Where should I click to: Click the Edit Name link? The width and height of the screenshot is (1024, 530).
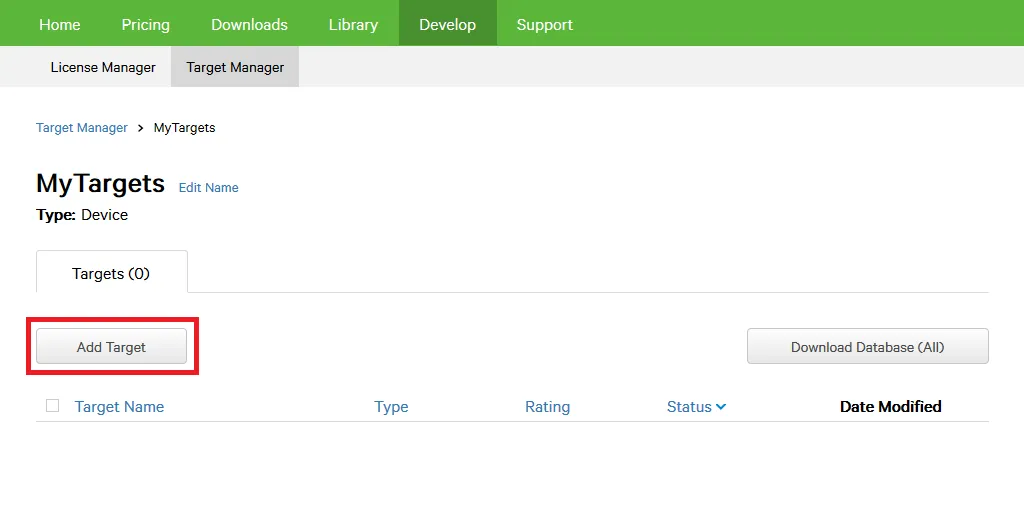click(208, 188)
